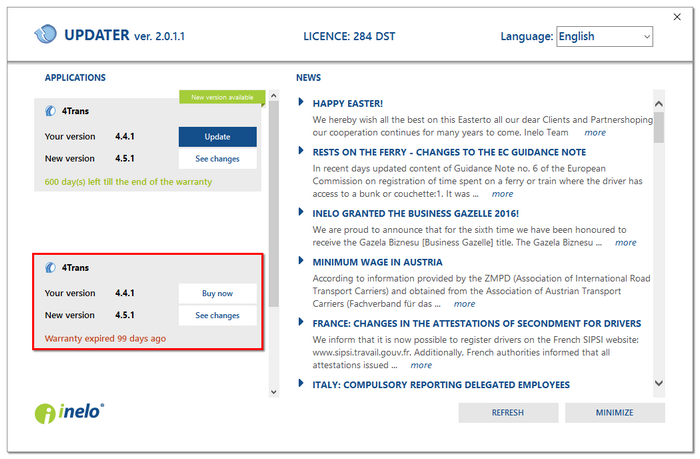
Task: Close the Updater window
Action: point(677,17)
